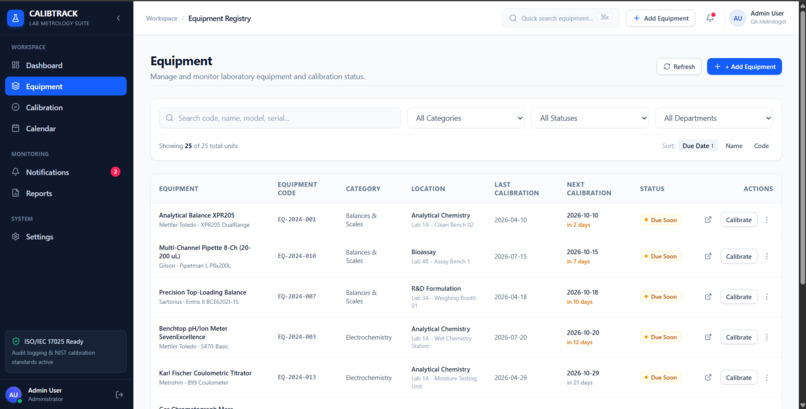
Task: Click equipment code EQ-2024-007
Action: (297, 296)
